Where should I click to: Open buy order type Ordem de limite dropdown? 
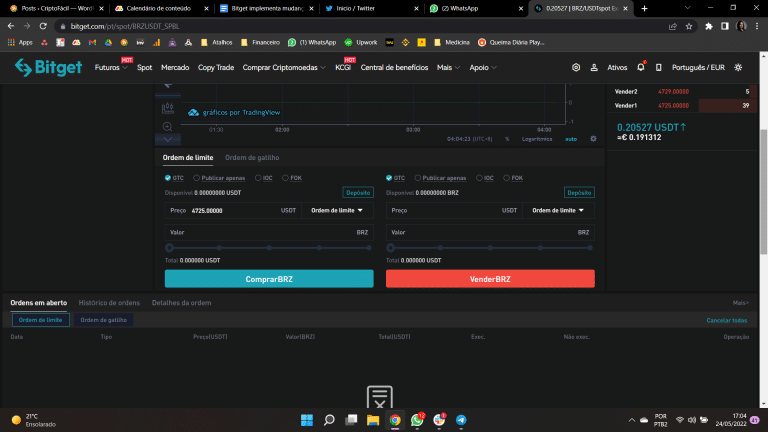(x=337, y=211)
